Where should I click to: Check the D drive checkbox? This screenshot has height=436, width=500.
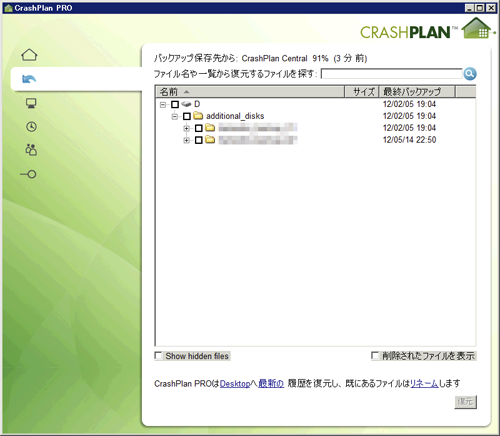click(x=175, y=105)
